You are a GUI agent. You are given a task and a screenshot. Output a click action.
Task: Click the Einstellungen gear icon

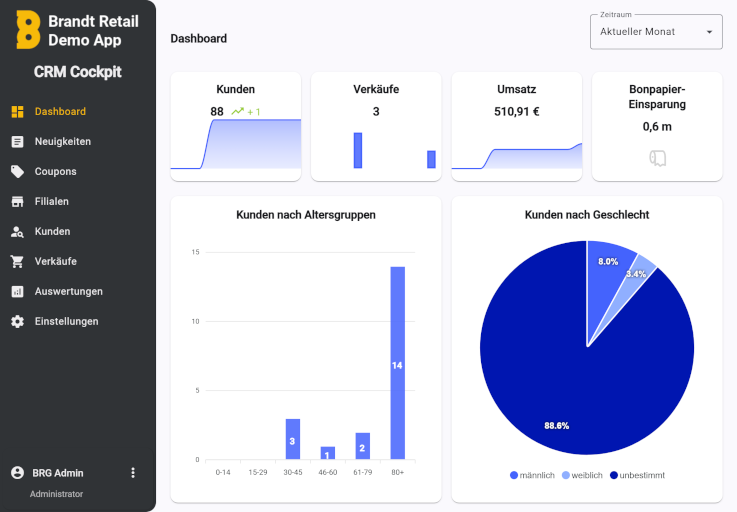pyautogui.click(x=17, y=322)
